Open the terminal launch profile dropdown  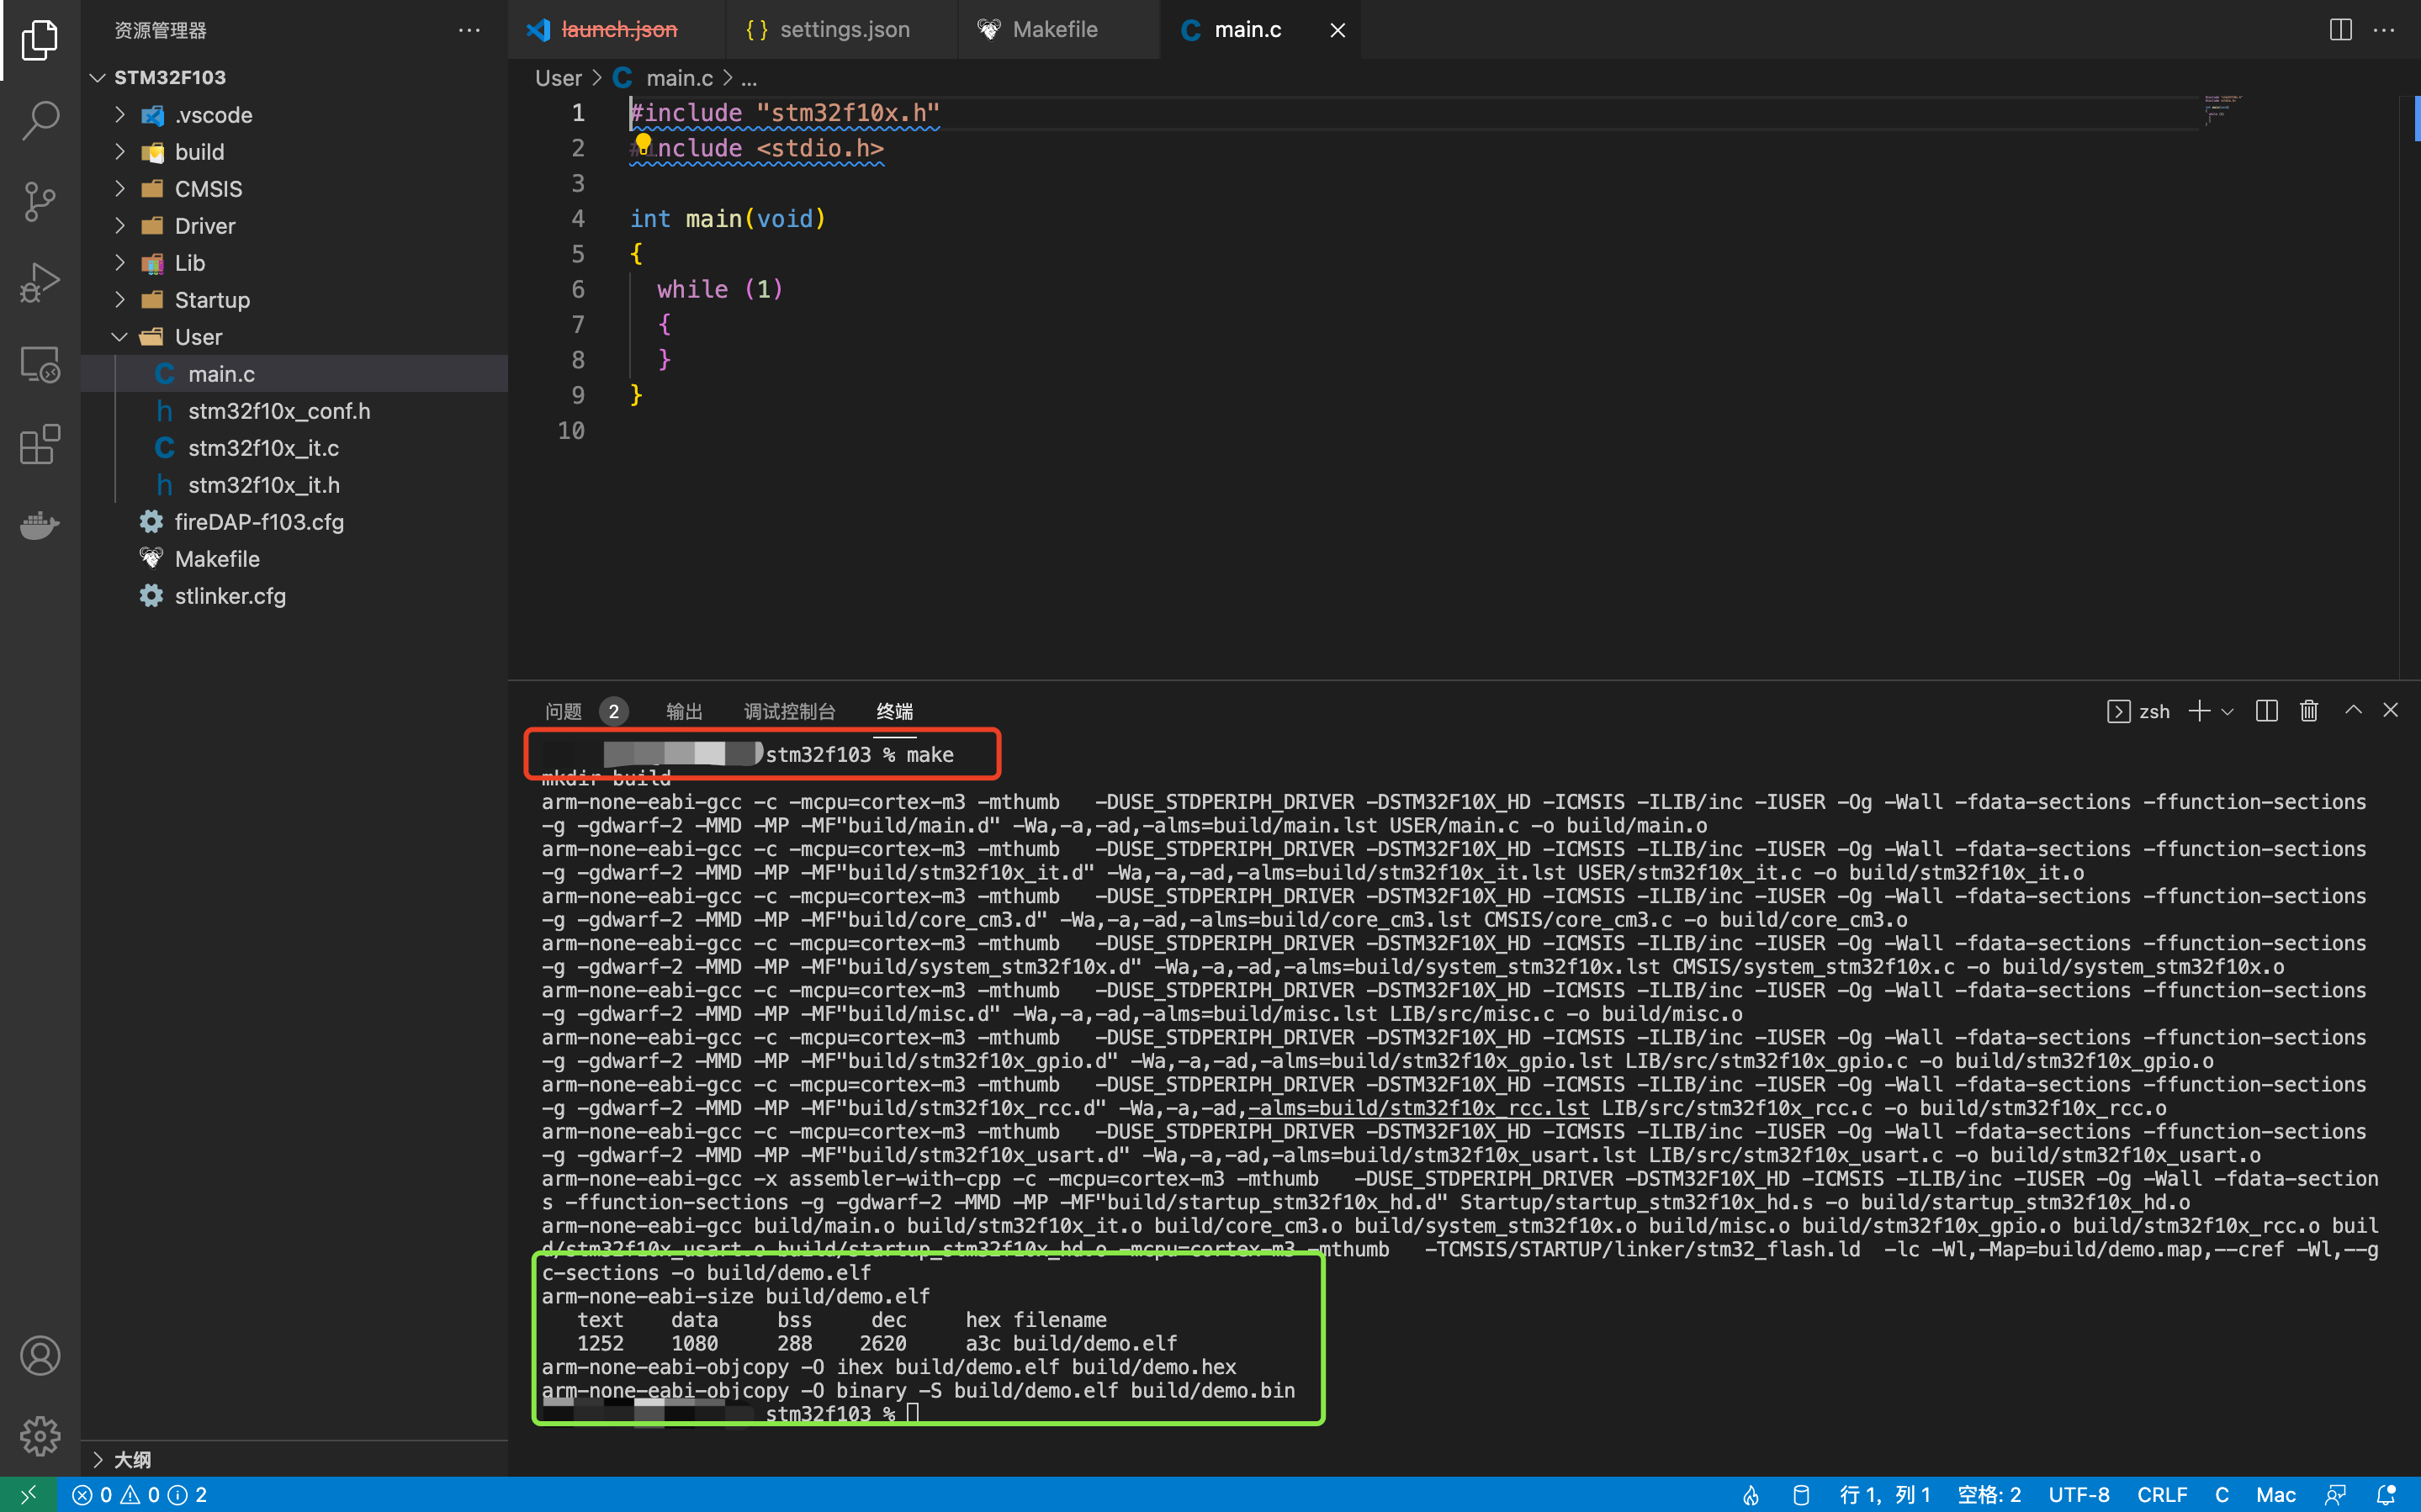2227,711
